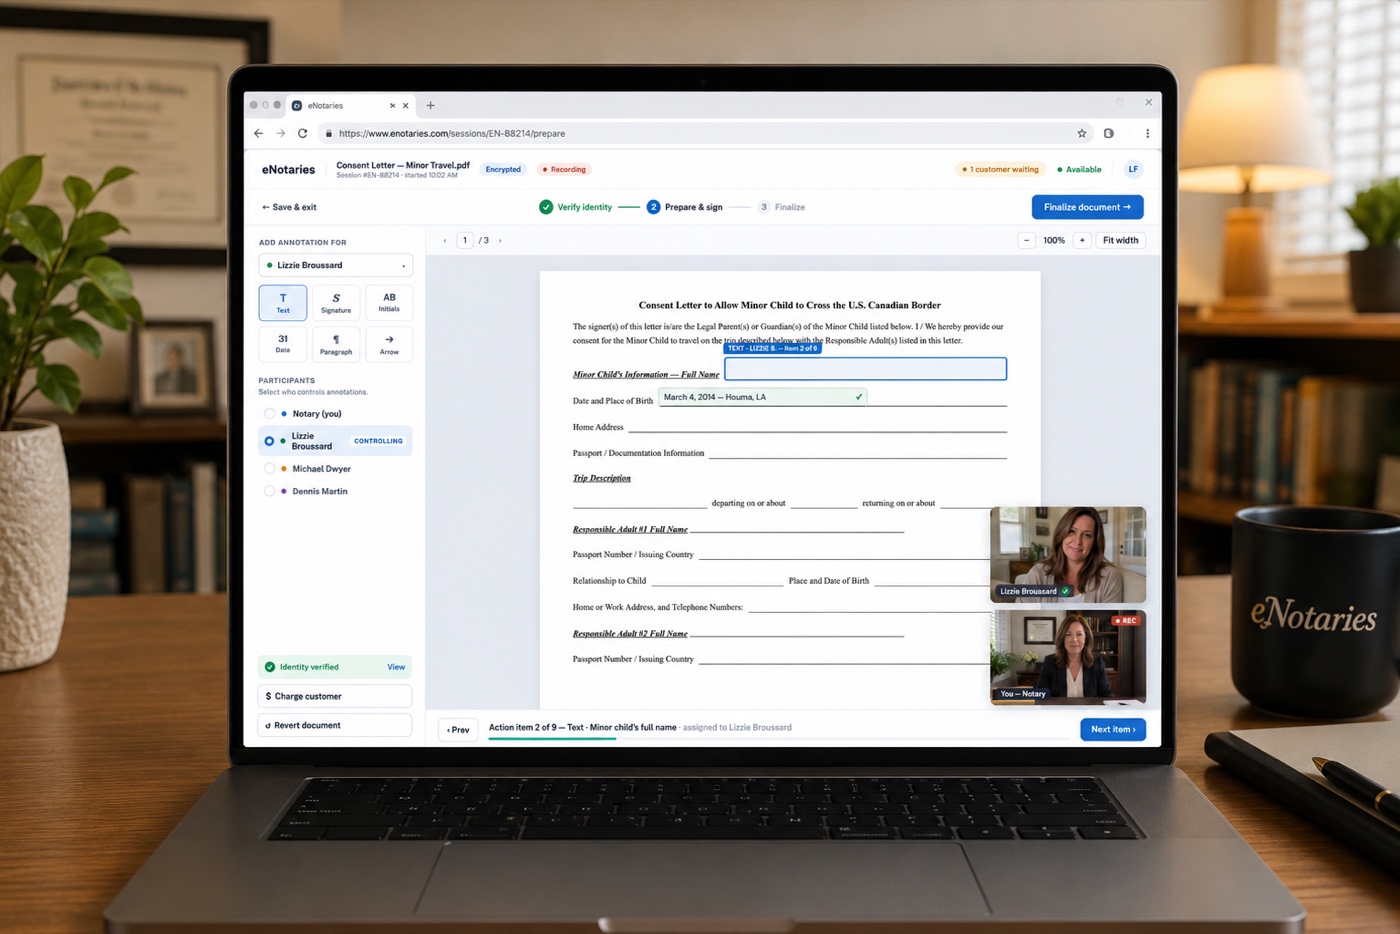The image size is (1400, 934).
Task: Click the Consent Letter — Minor Travel.pdf title
Action: 403,165
